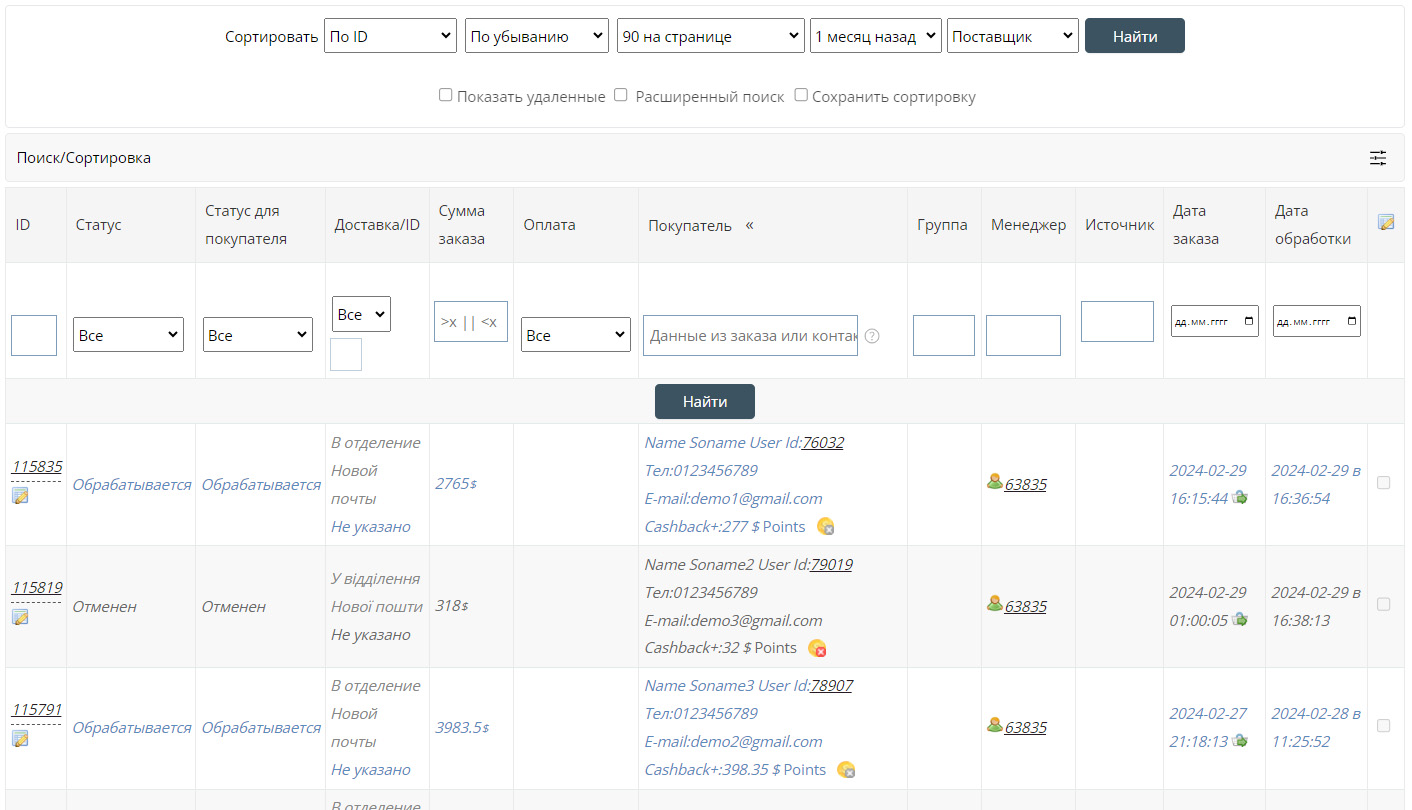
Task: Open user ID 76032 link
Action: click(x=822, y=442)
